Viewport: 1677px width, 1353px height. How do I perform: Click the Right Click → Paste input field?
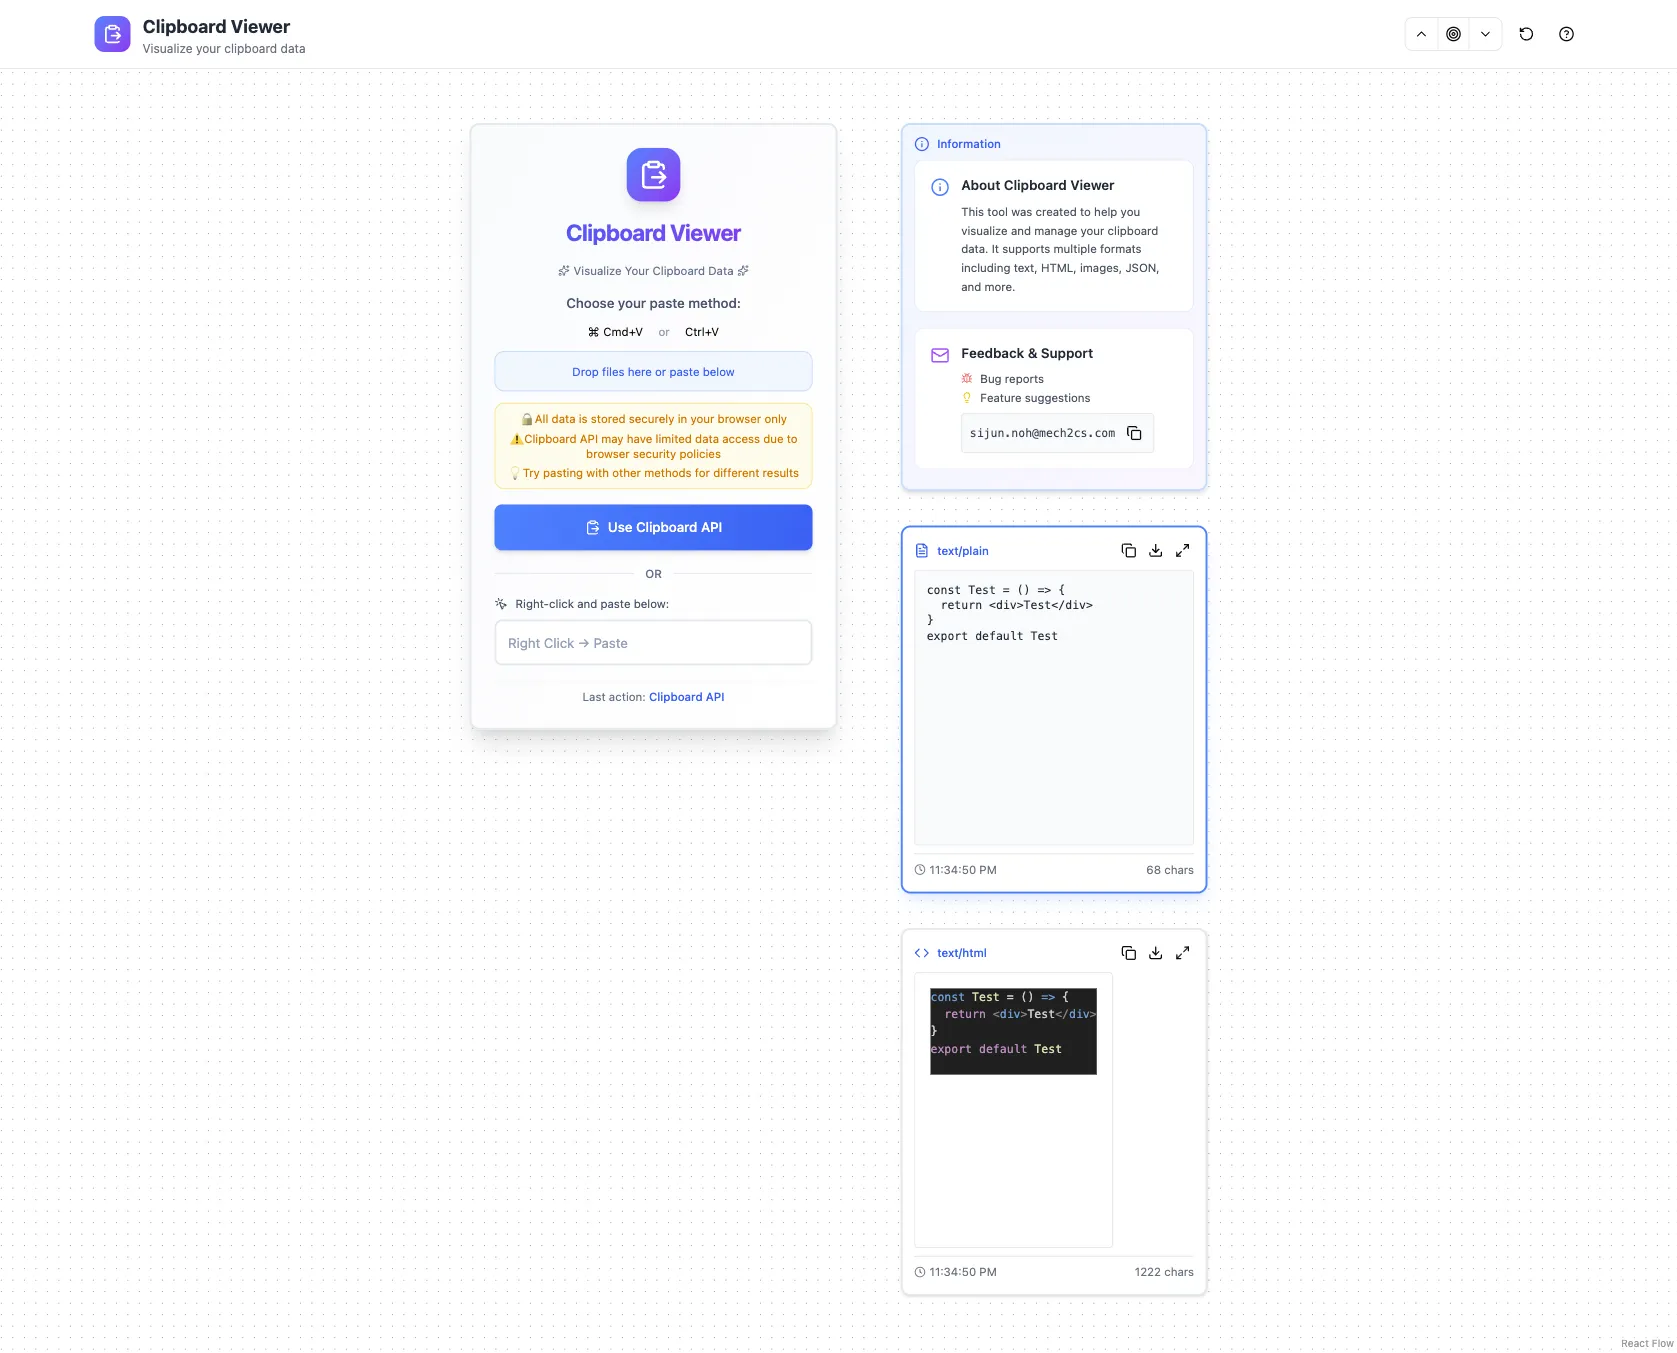click(652, 643)
